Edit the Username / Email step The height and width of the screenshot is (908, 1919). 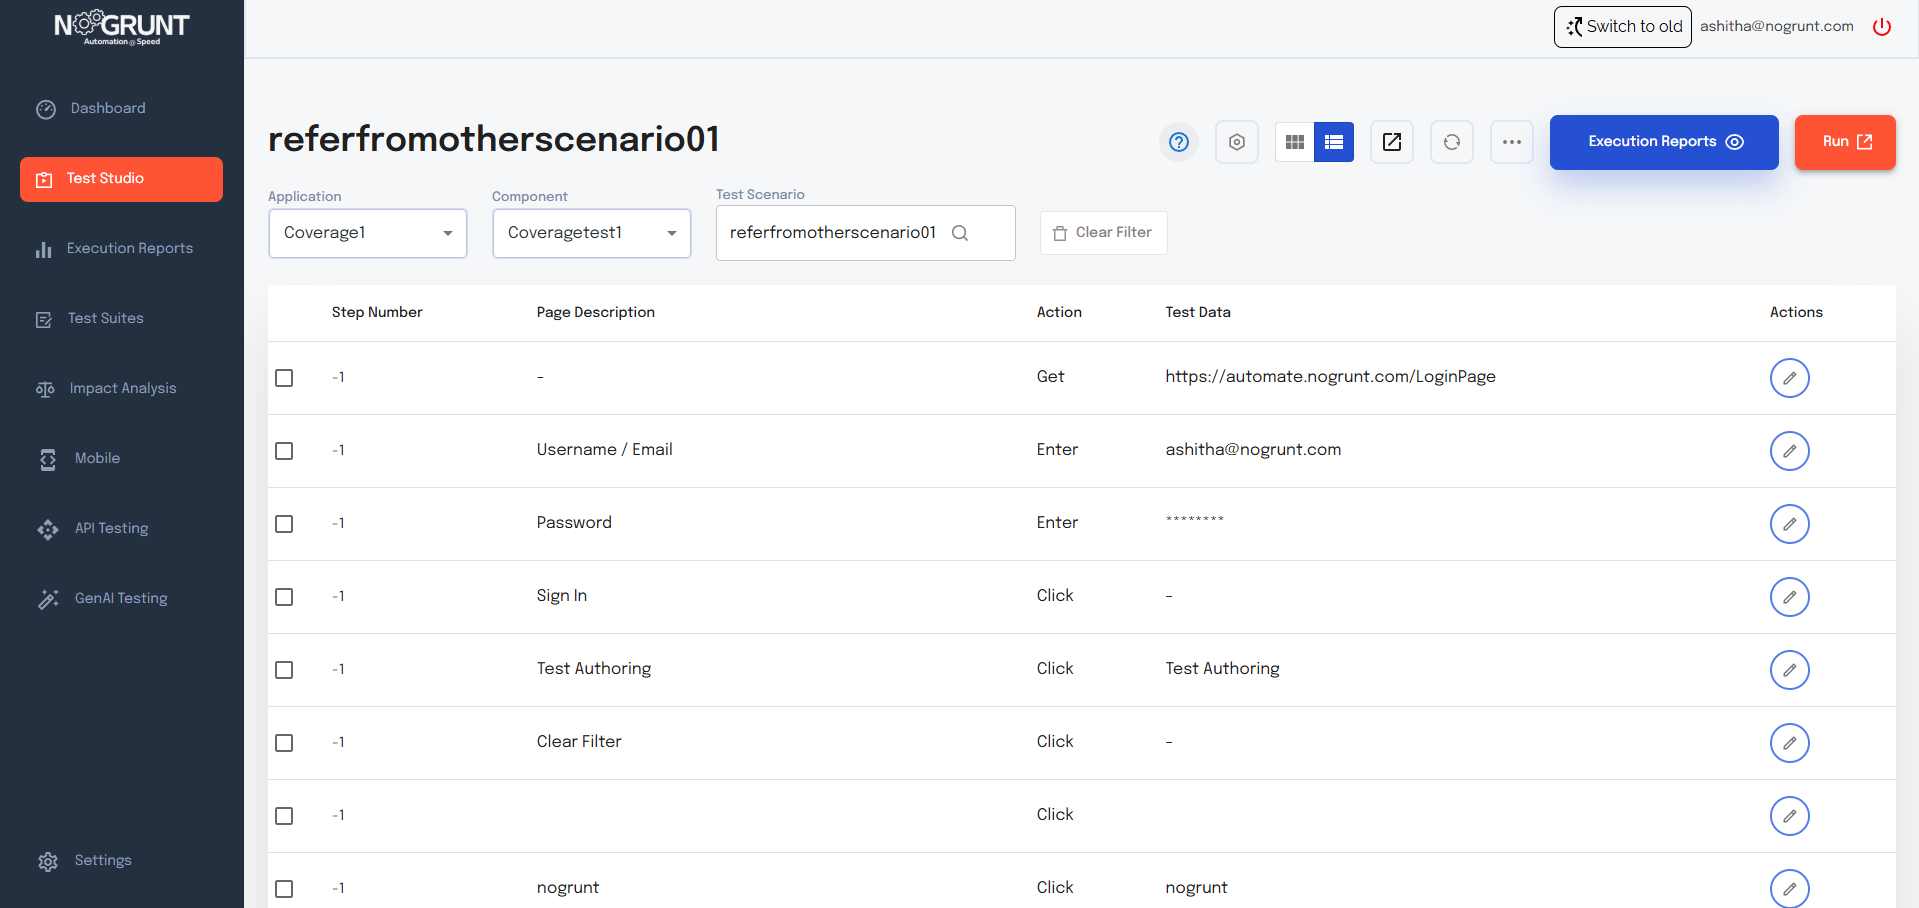(1790, 451)
